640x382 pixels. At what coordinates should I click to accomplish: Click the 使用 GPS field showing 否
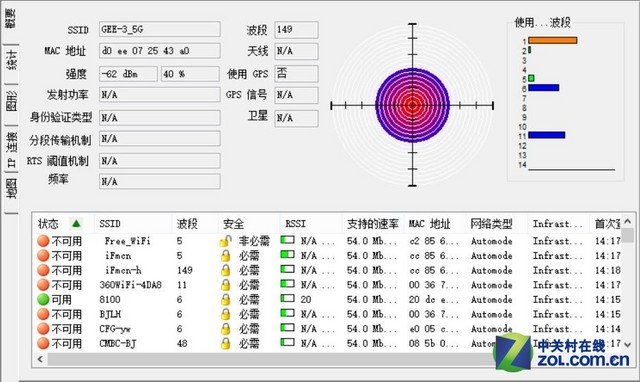tap(296, 74)
